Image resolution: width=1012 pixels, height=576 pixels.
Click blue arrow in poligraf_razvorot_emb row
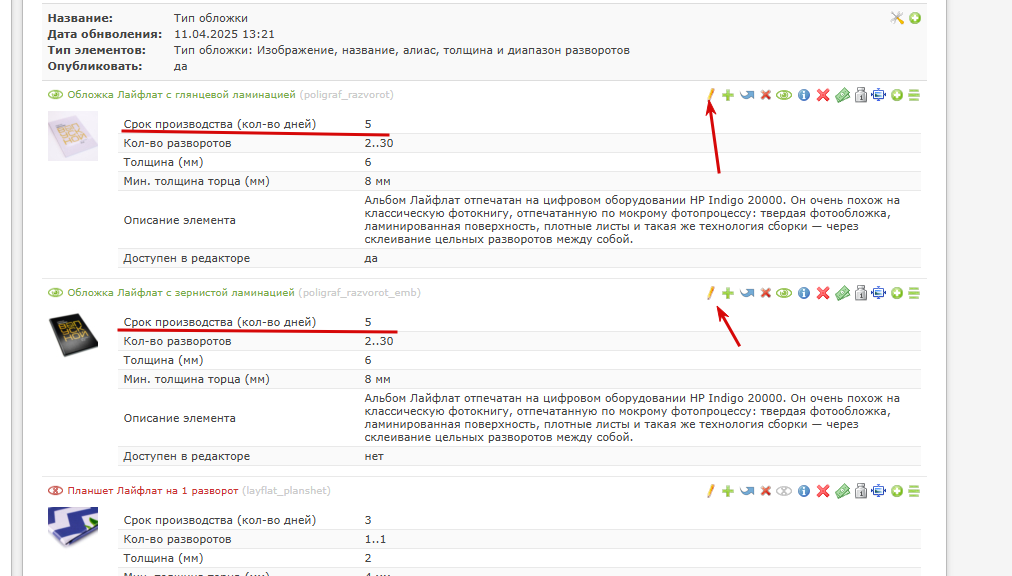coord(747,293)
